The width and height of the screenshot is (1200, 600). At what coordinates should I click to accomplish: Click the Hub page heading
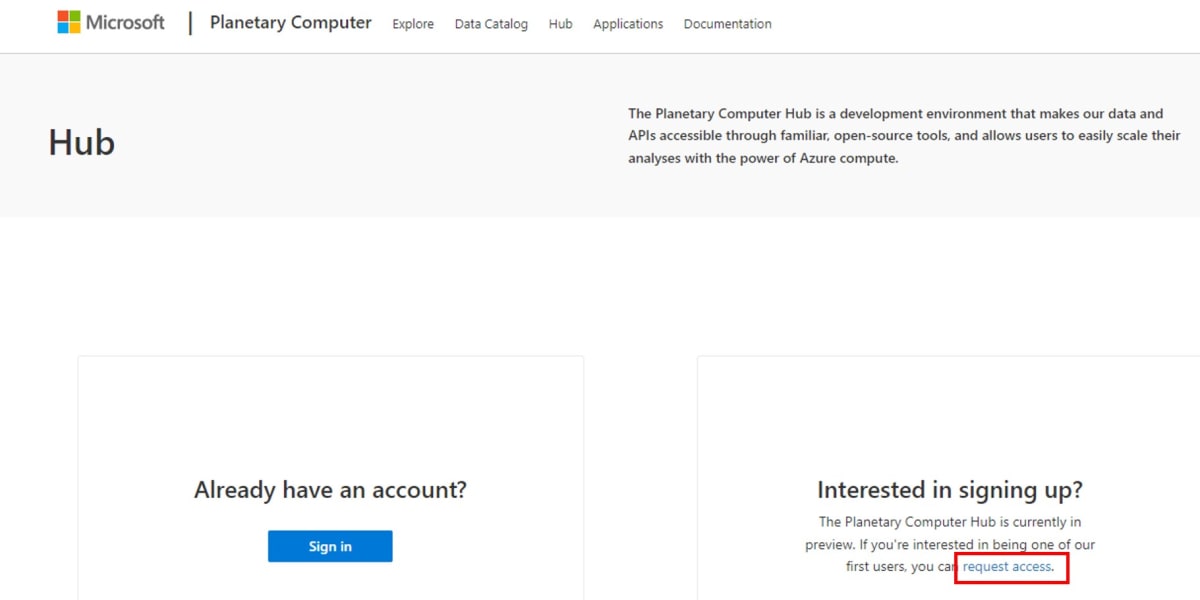pos(82,143)
